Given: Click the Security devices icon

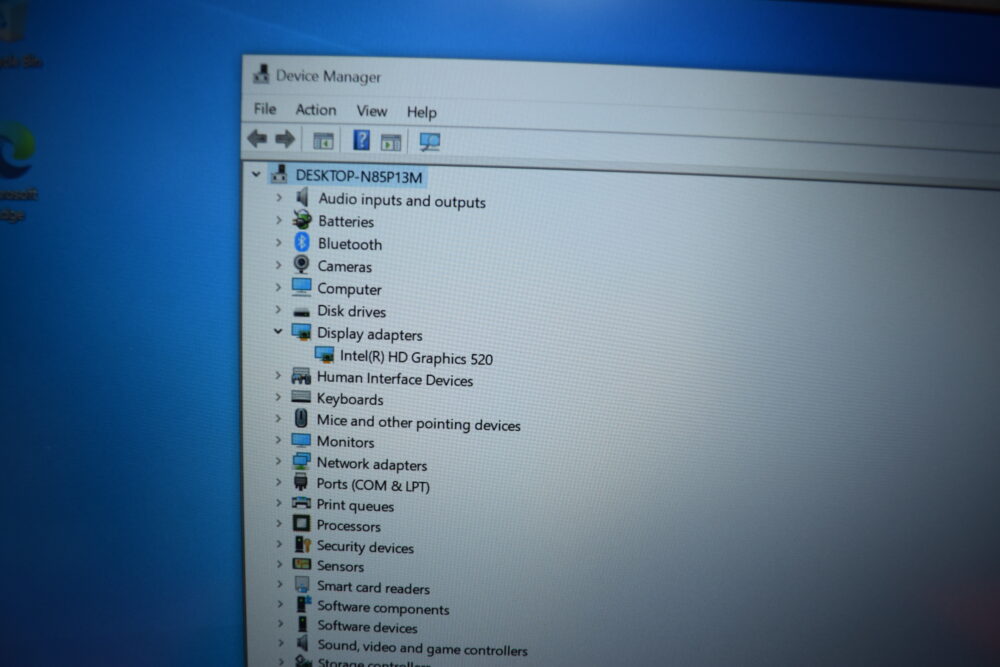Looking at the screenshot, I should pos(302,544).
